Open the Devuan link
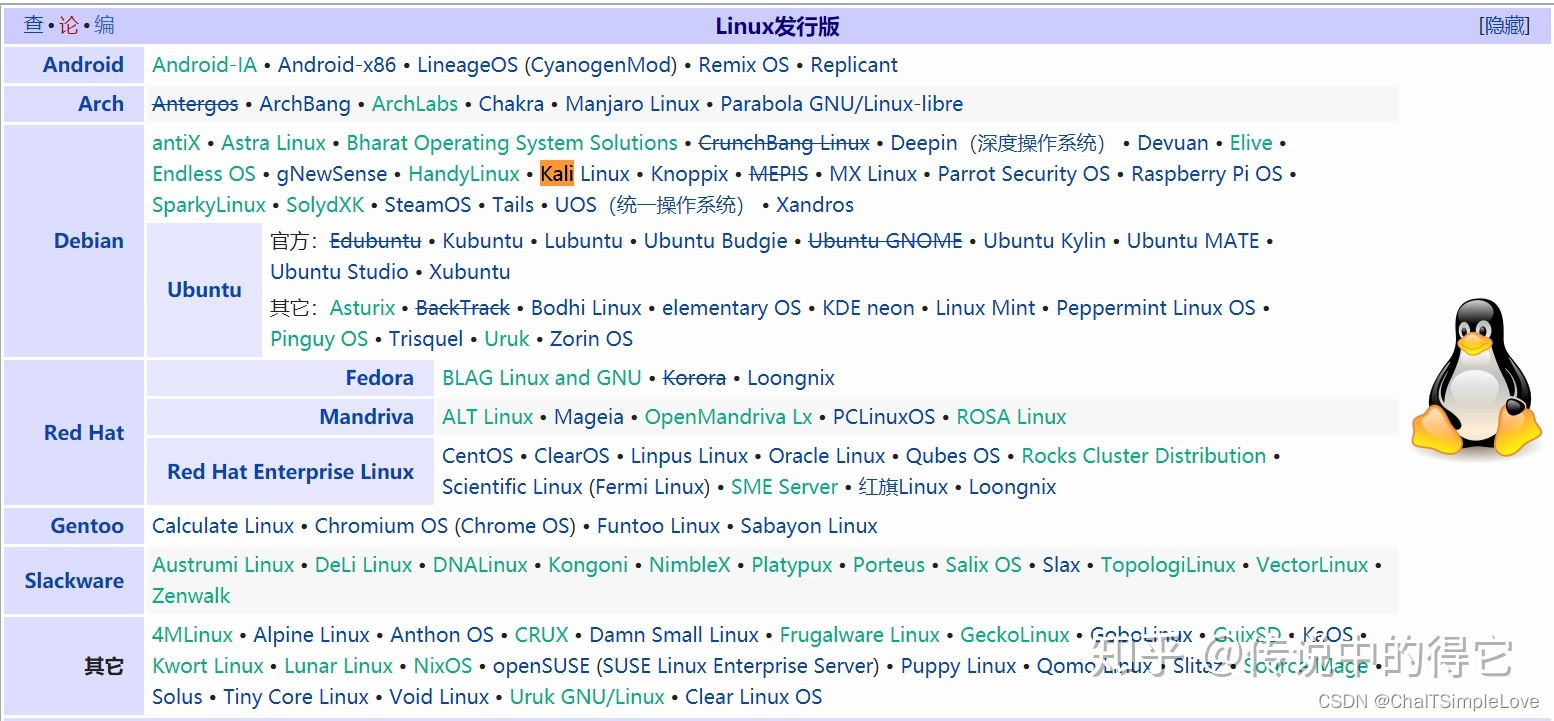Viewport: 1554px width, 721px height. [1173, 143]
